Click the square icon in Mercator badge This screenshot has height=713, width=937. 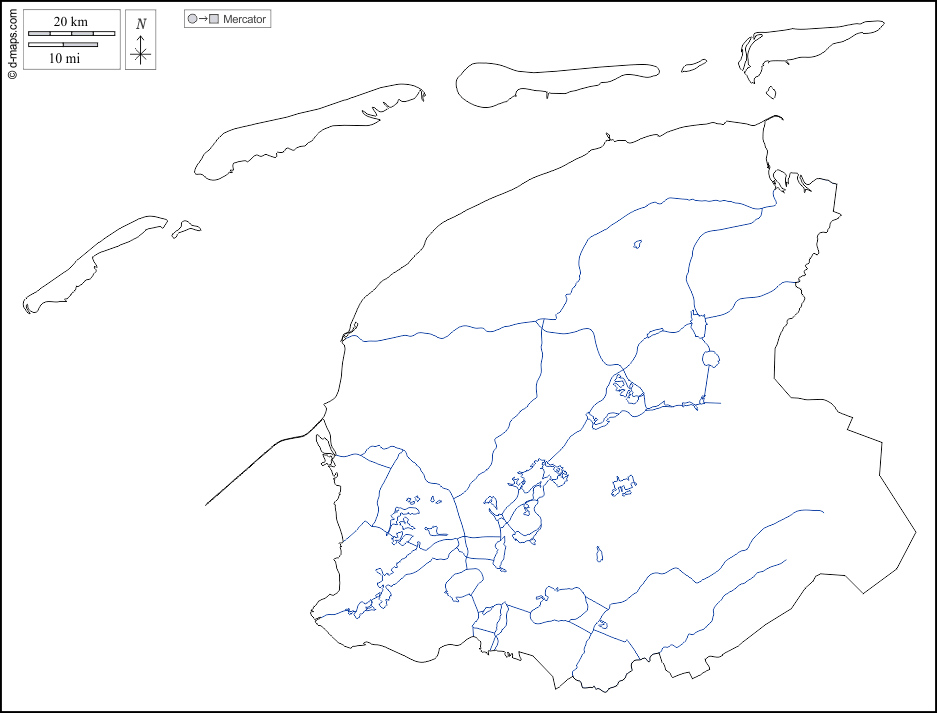(x=213, y=19)
